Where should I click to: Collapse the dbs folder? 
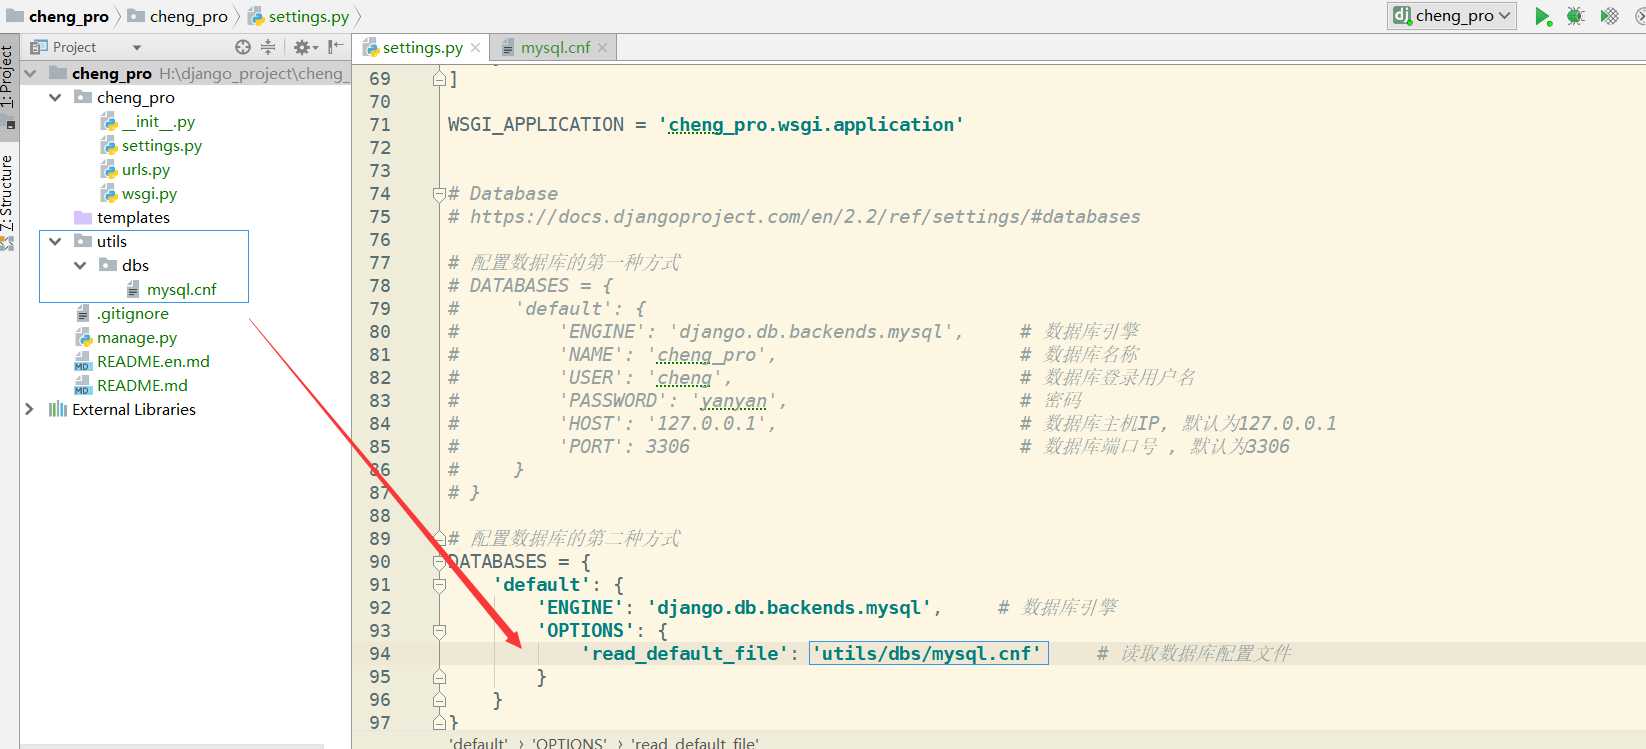coord(80,265)
